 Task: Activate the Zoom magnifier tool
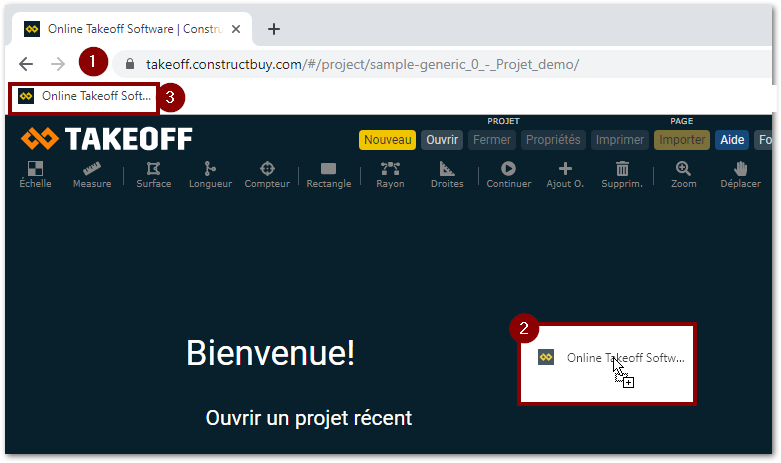pos(683,174)
